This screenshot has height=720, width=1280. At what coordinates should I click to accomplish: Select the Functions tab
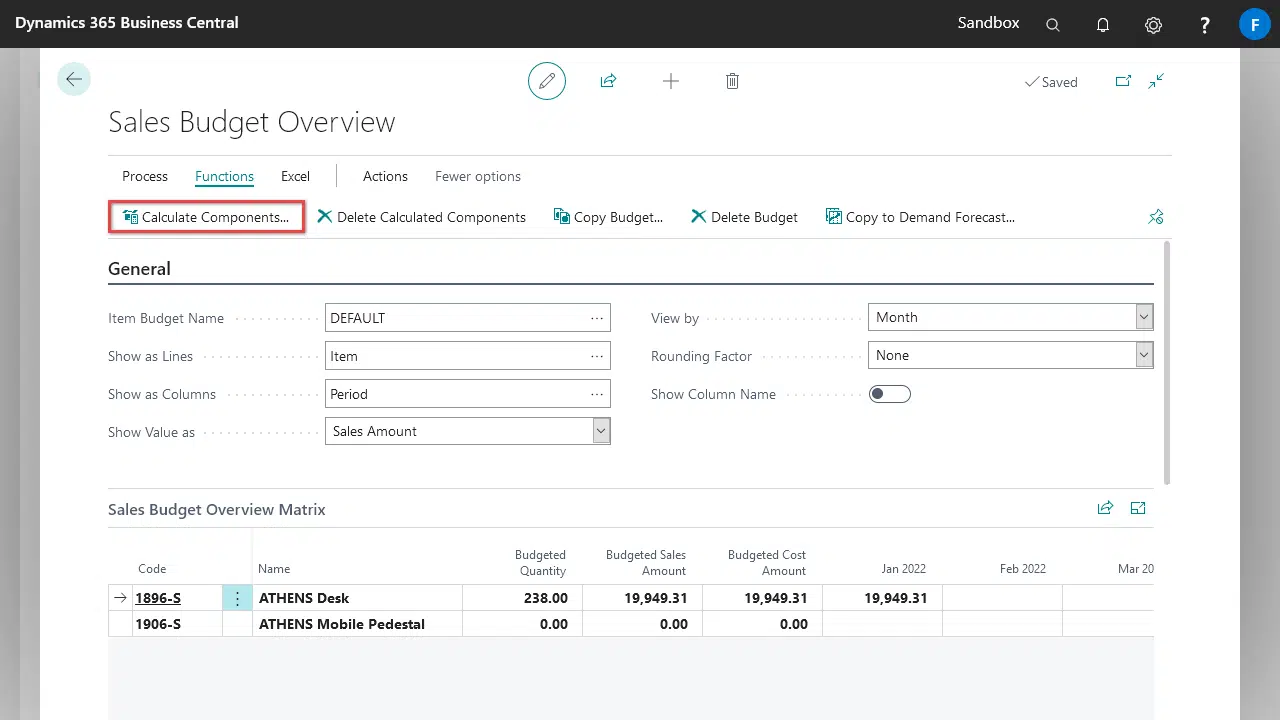tap(224, 176)
